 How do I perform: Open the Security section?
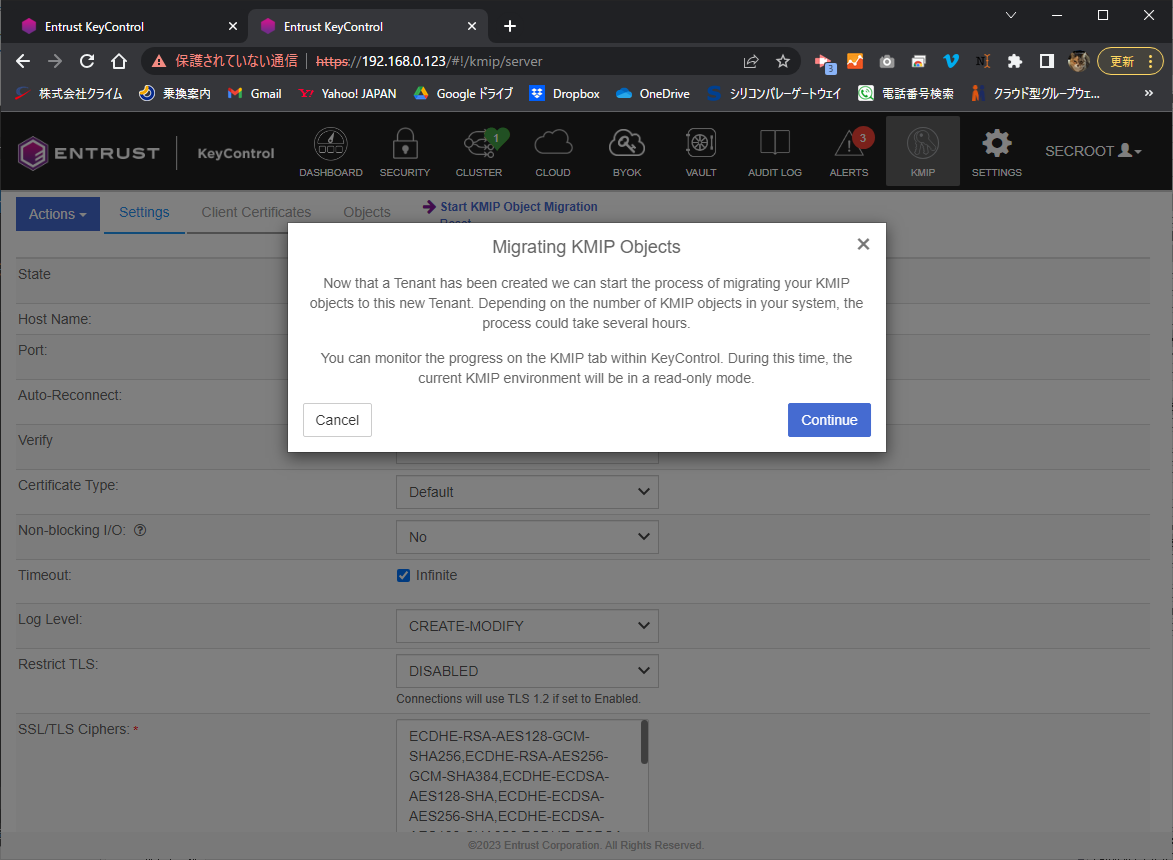tap(405, 152)
